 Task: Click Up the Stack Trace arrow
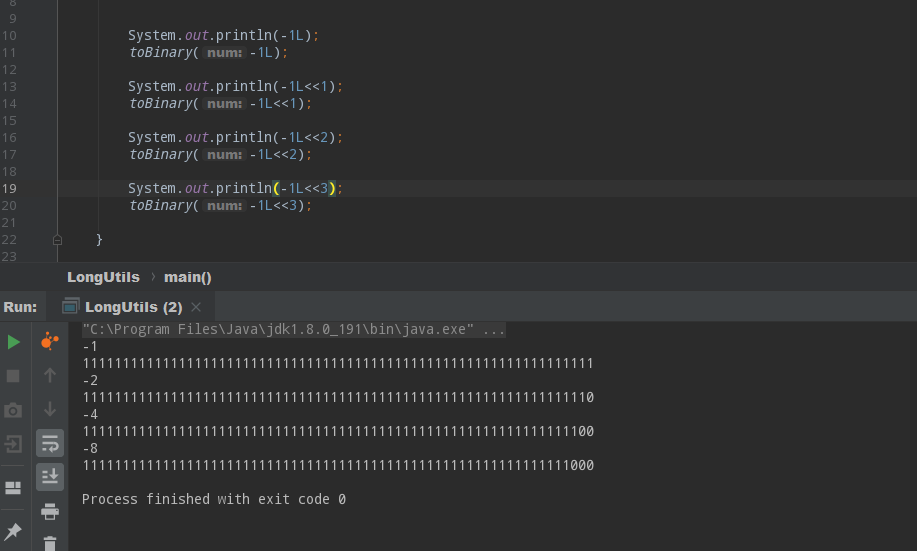click(49, 376)
